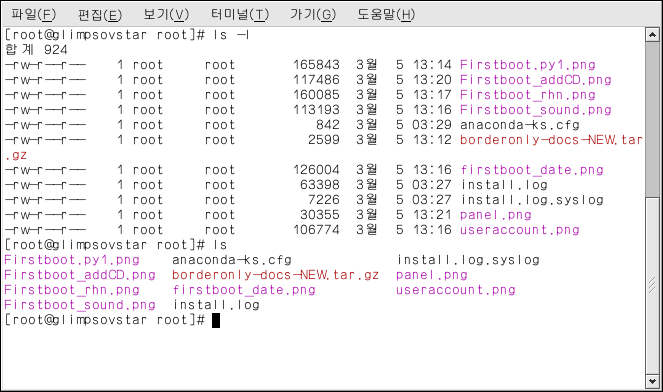This screenshot has width=663, height=392.
Task: Open the 도움말(H) help menu
Action: 386,14
